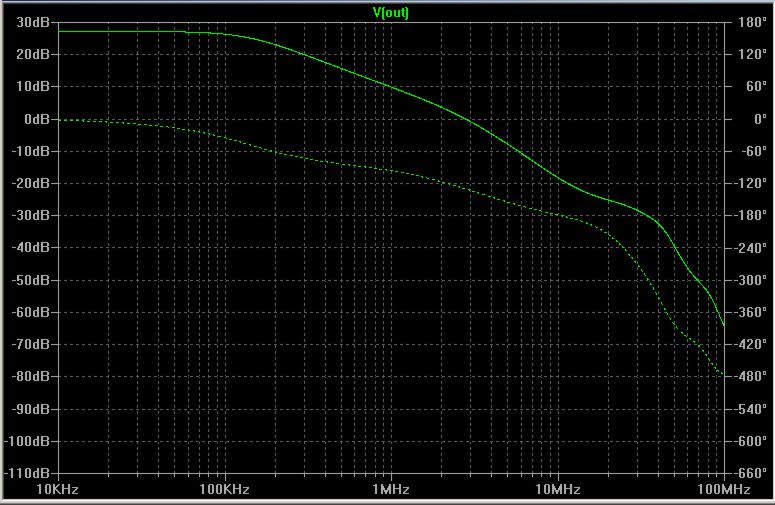
Task: Click the 30dB left axis label
Action: coord(33,22)
